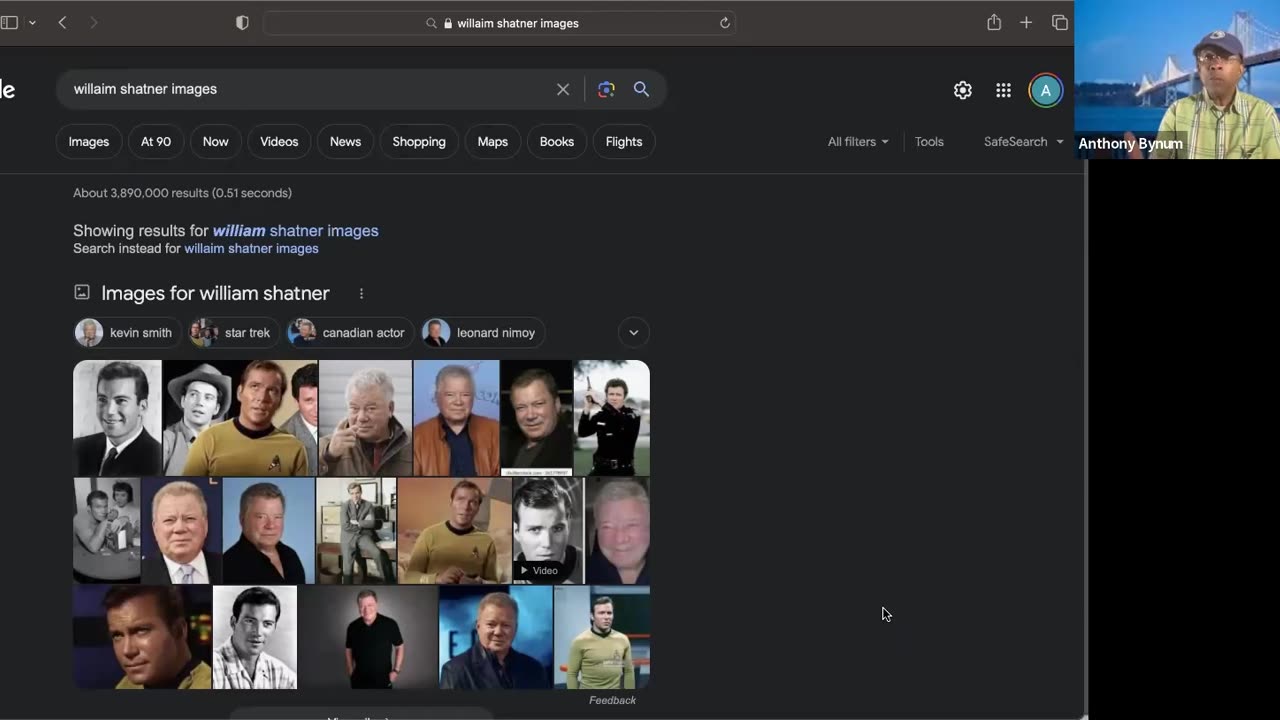The height and width of the screenshot is (720, 1280).
Task: Clear the search box with X icon
Action: (563, 89)
